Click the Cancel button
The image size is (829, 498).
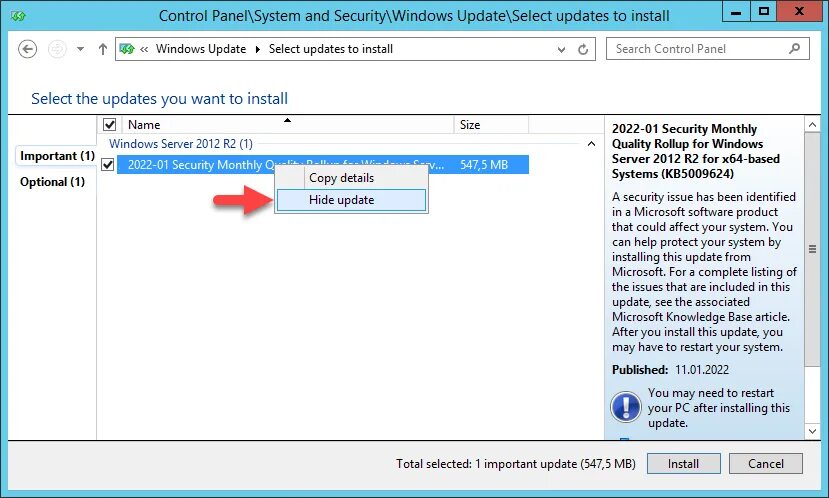coord(766,464)
